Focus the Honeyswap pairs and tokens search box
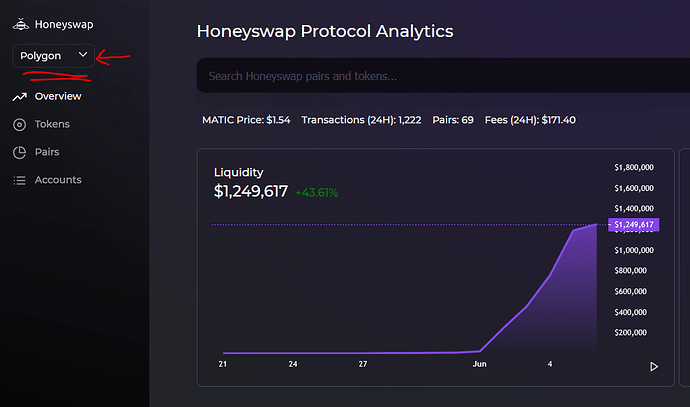690x407 pixels. (x=430, y=76)
